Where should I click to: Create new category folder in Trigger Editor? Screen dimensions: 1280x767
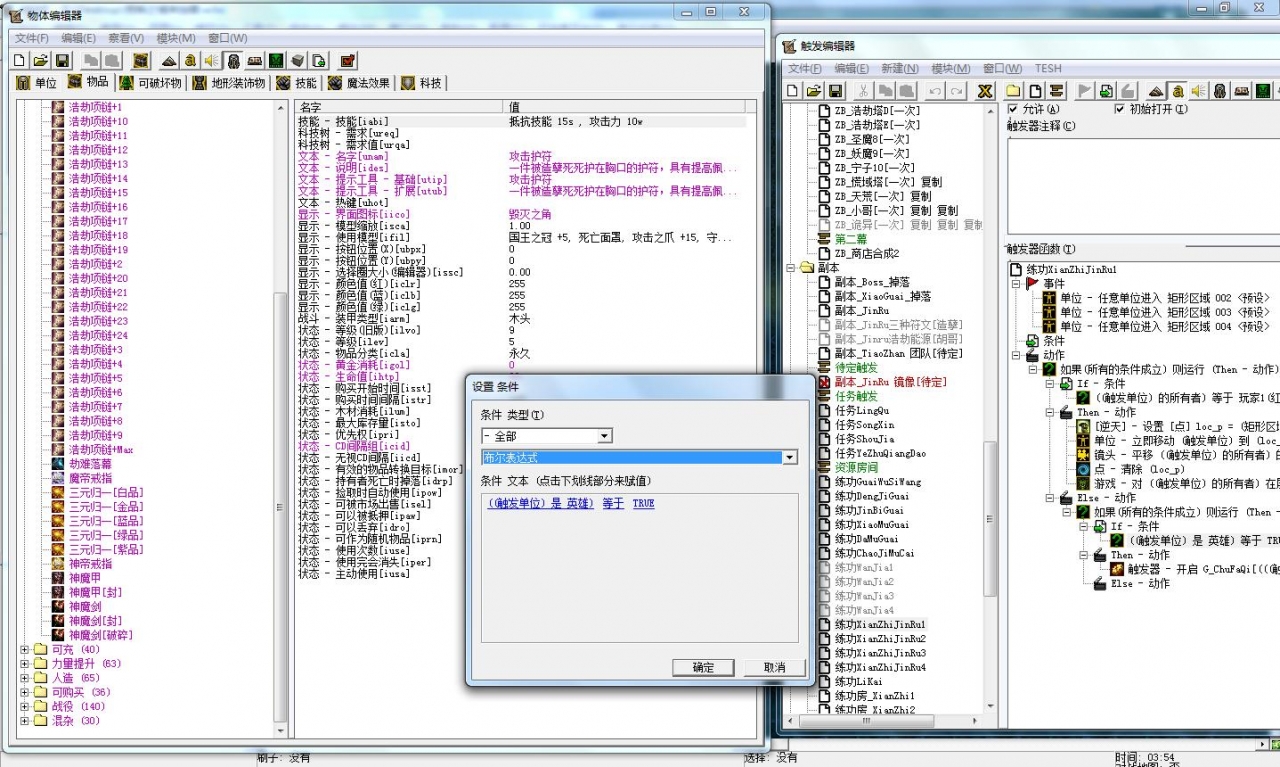tap(1014, 90)
